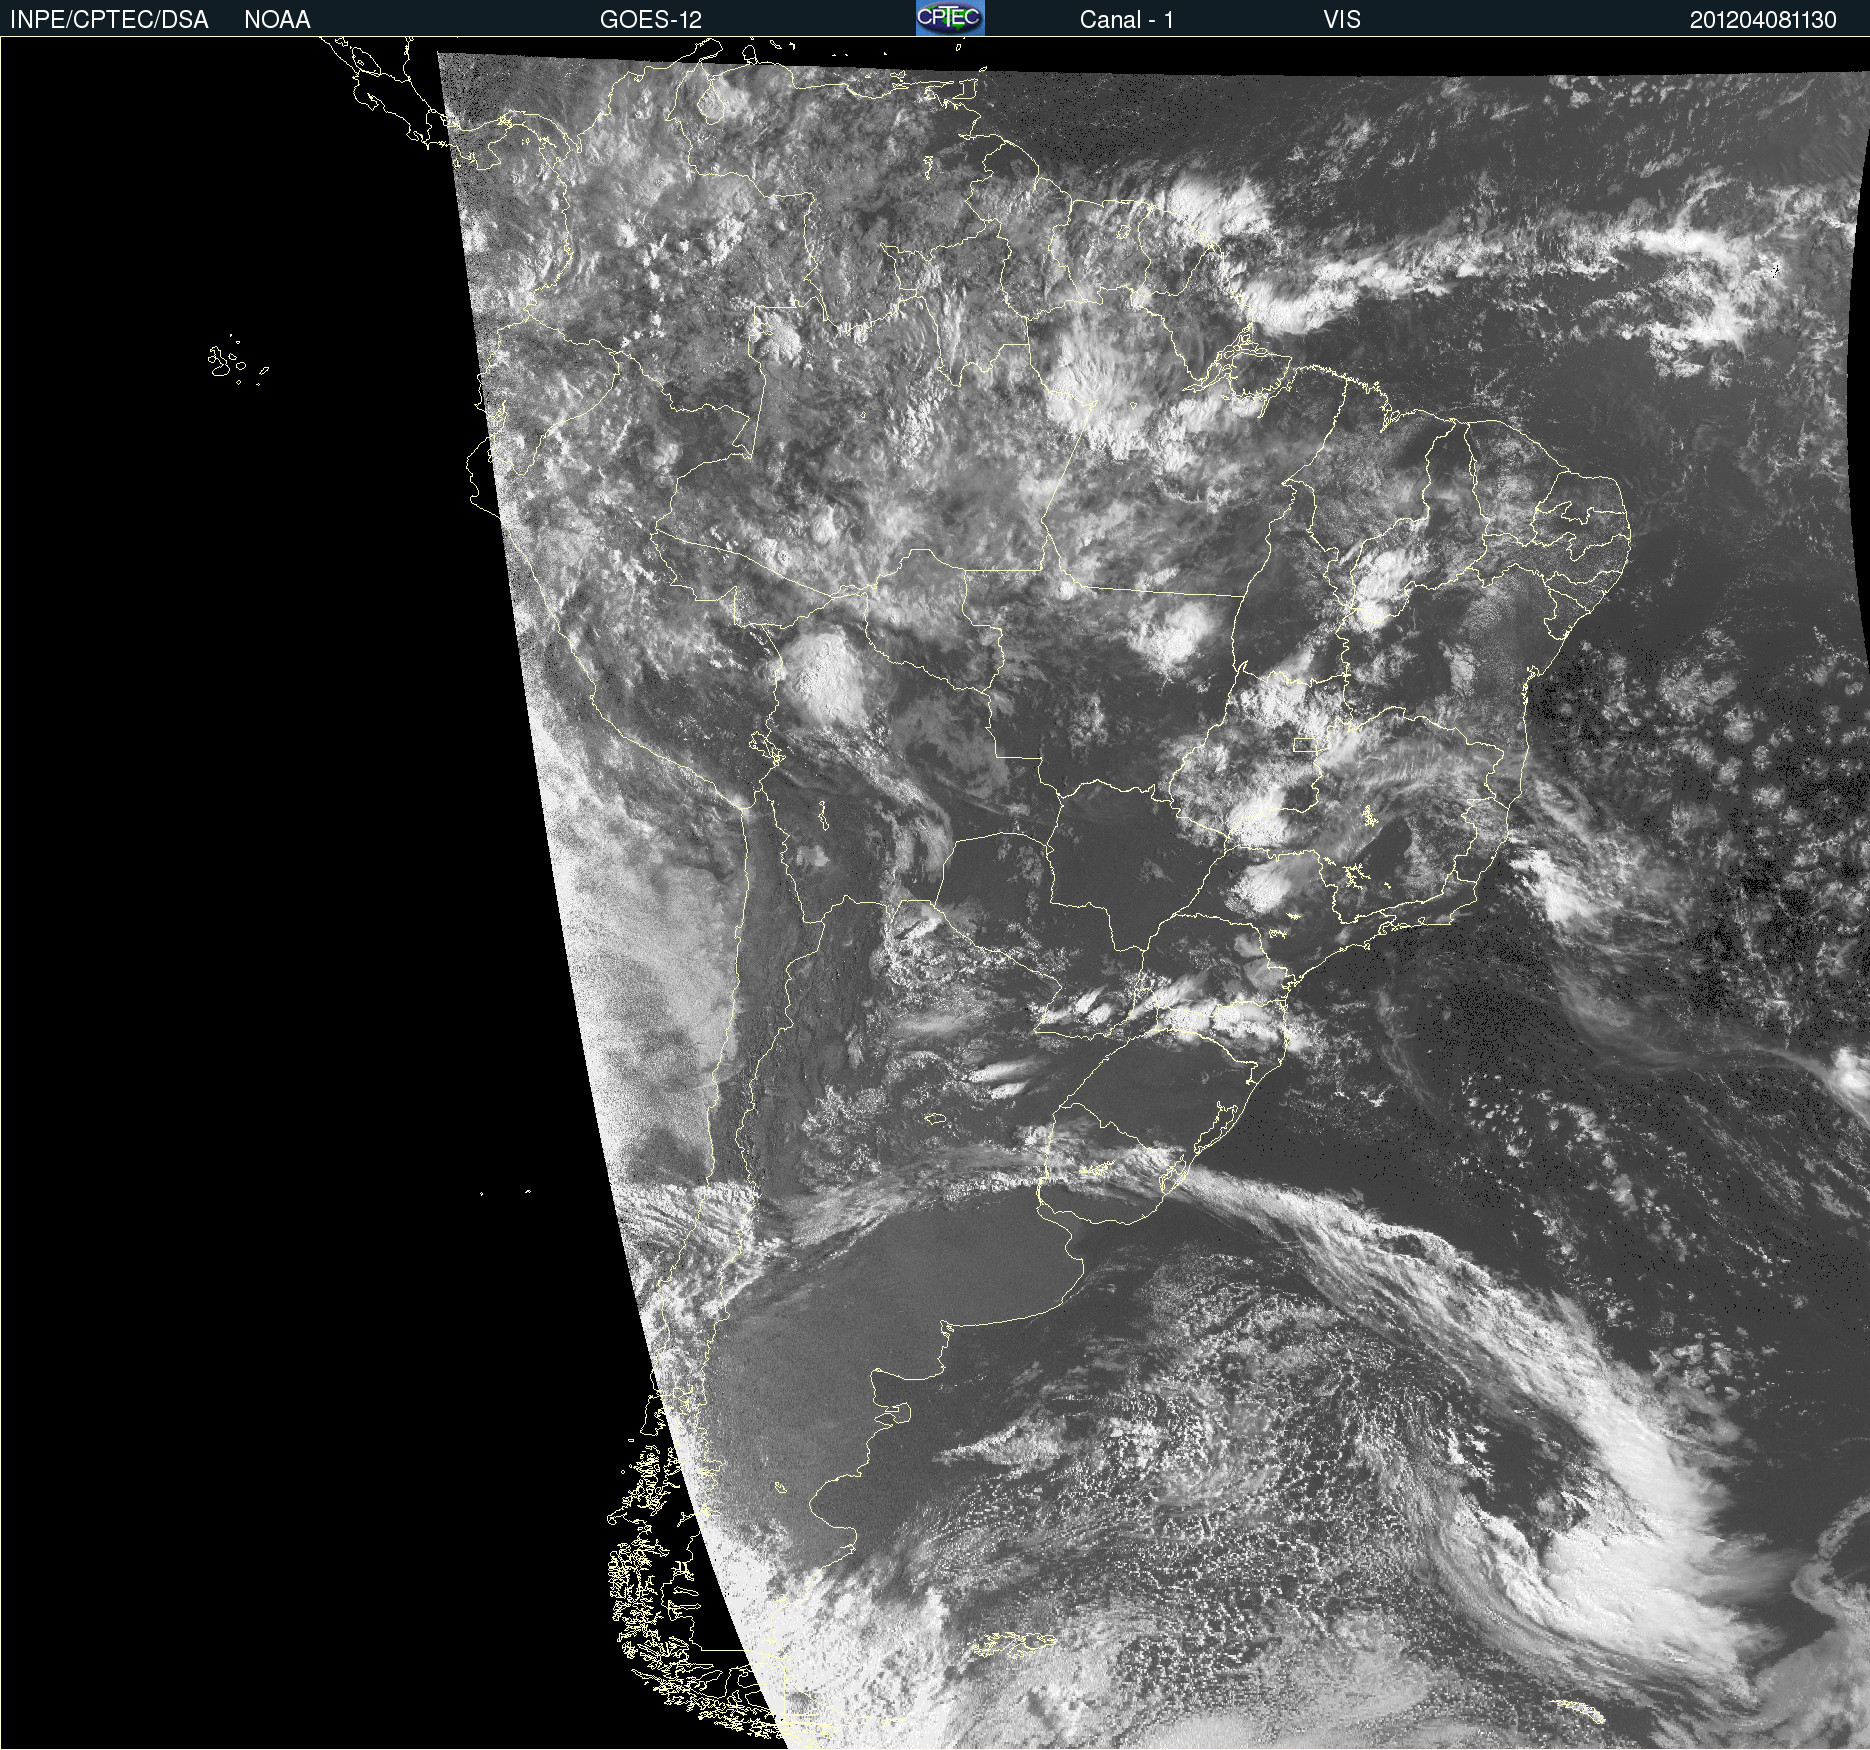The width and height of the screenshot is (1870, 1750).
Task: Click the CPTEC logo in the header
Action: (950, 18)
